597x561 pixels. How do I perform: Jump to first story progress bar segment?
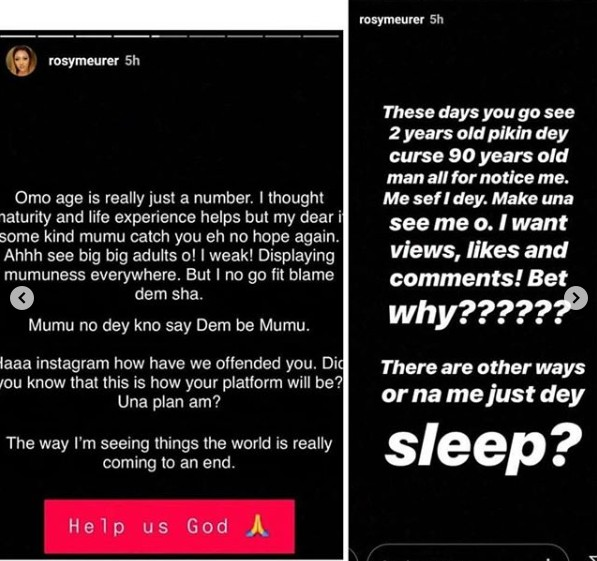18,37
